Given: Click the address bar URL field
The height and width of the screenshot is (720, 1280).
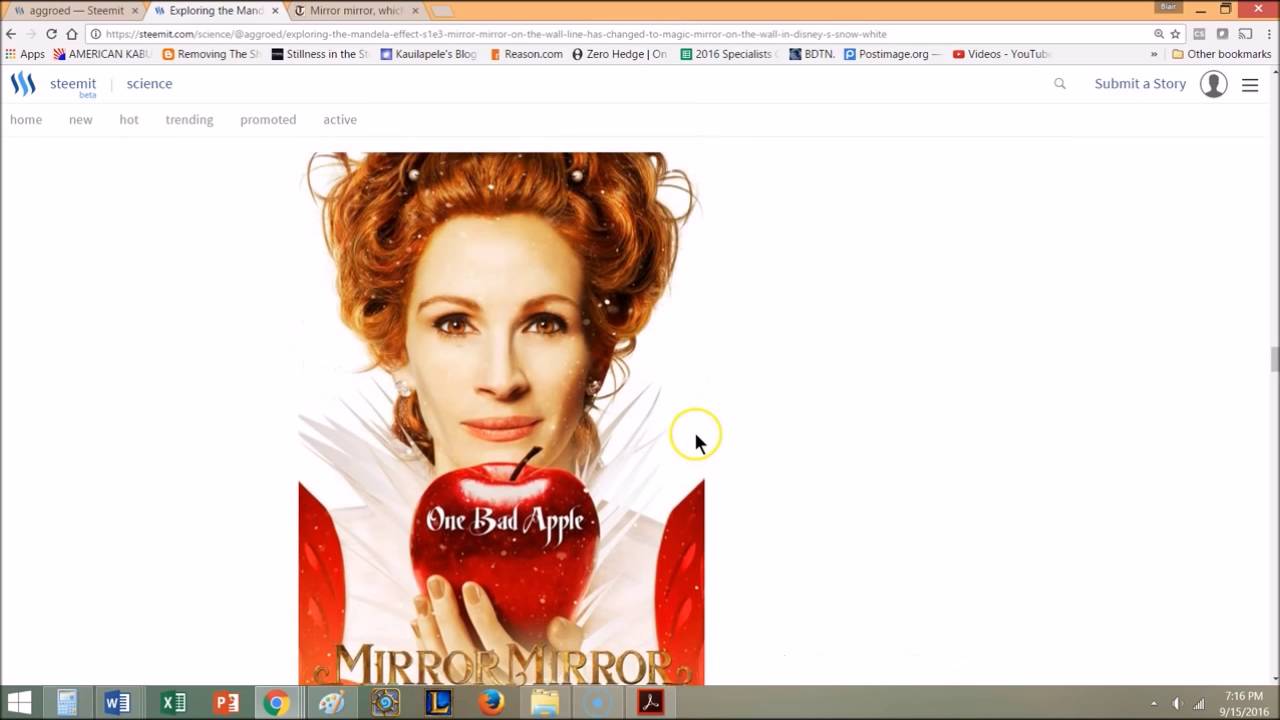Looking at the screenshot, I should pos(620,34).
